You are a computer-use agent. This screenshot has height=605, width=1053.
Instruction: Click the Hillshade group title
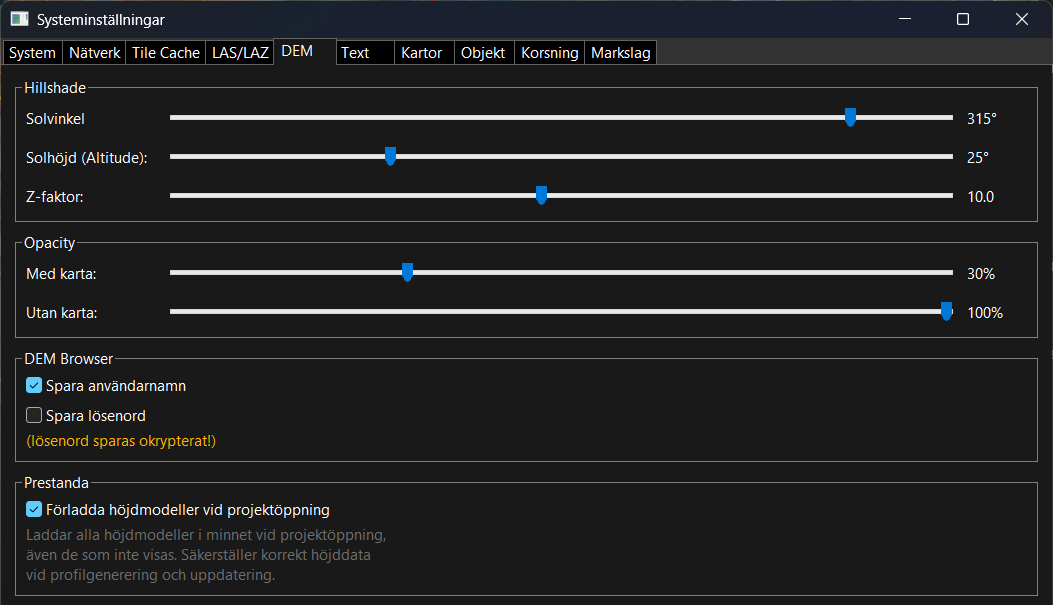click(55, 88)
